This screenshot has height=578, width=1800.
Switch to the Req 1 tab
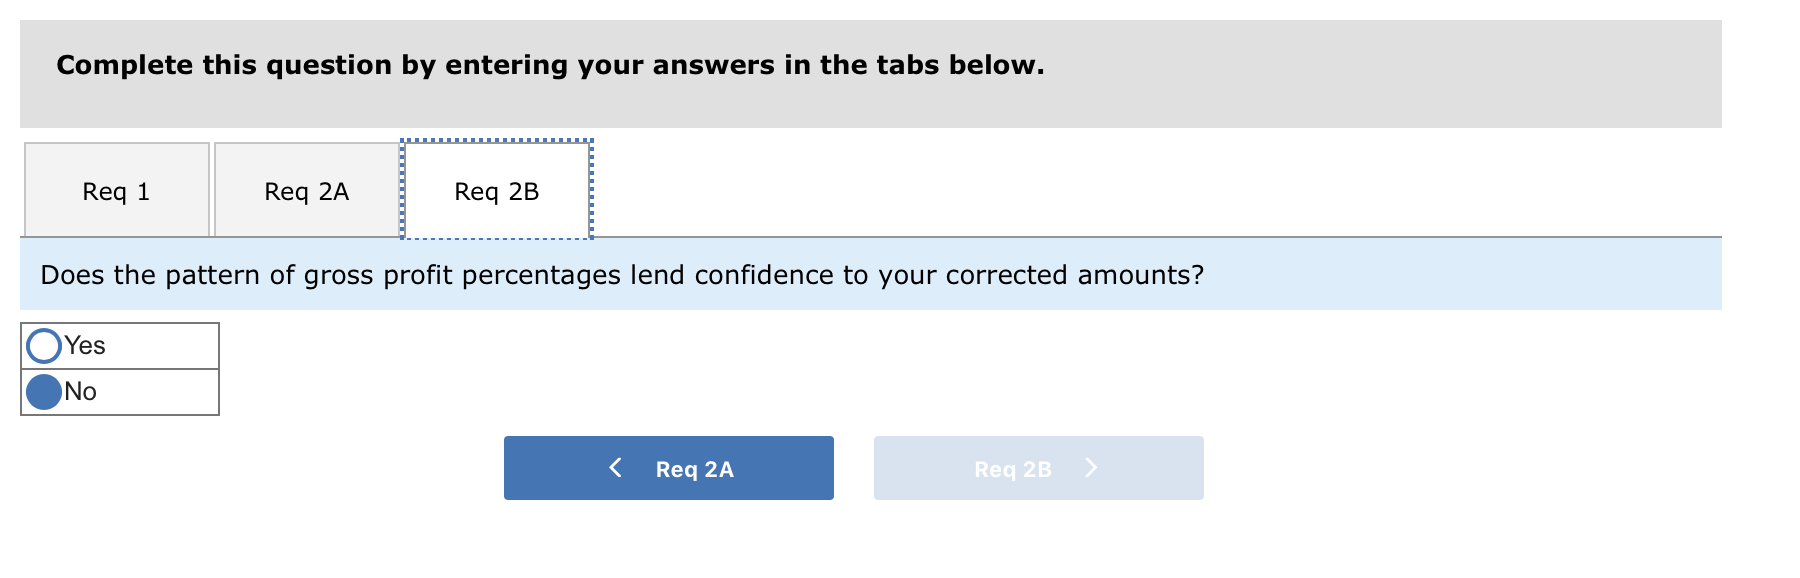tap(116, 191)
